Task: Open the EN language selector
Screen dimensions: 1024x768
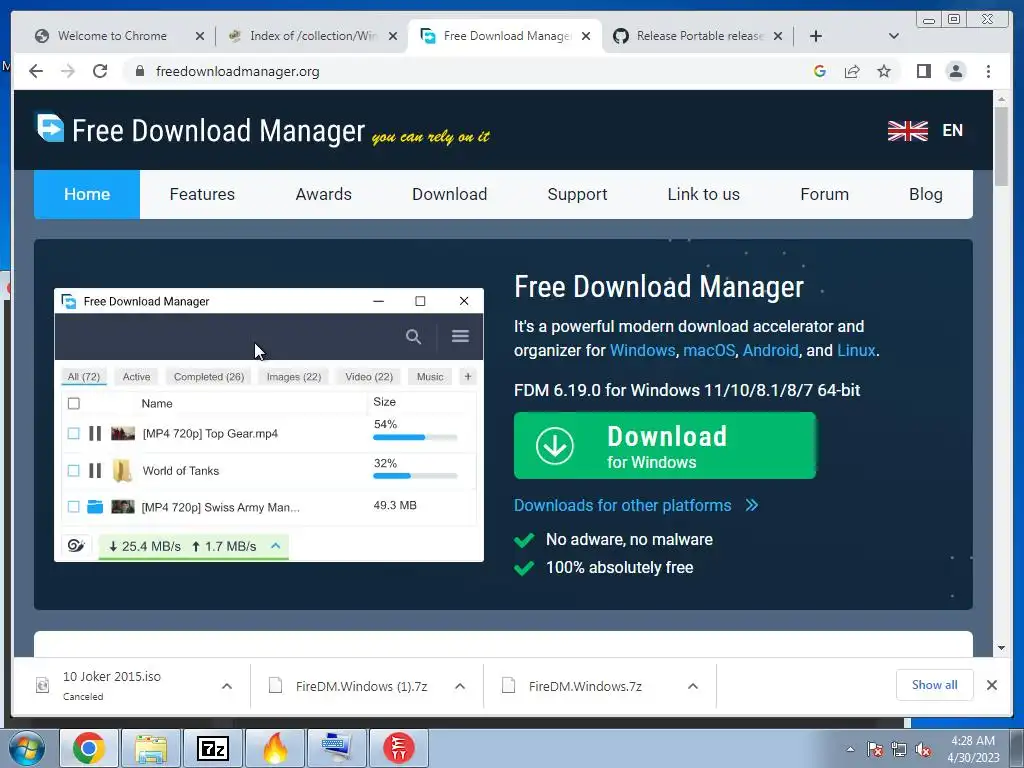Action: tap(952, 131)
